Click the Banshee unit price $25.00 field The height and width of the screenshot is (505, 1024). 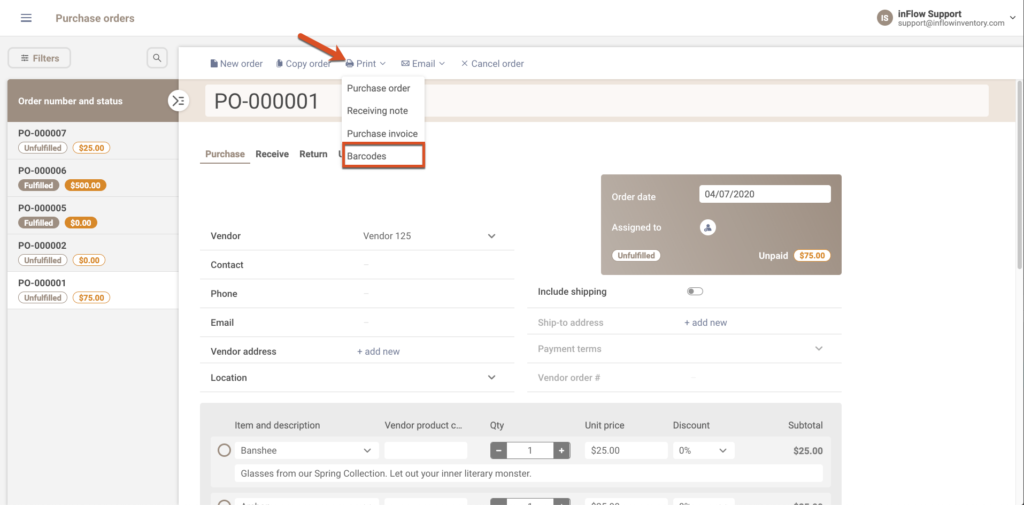coord(626,451)
